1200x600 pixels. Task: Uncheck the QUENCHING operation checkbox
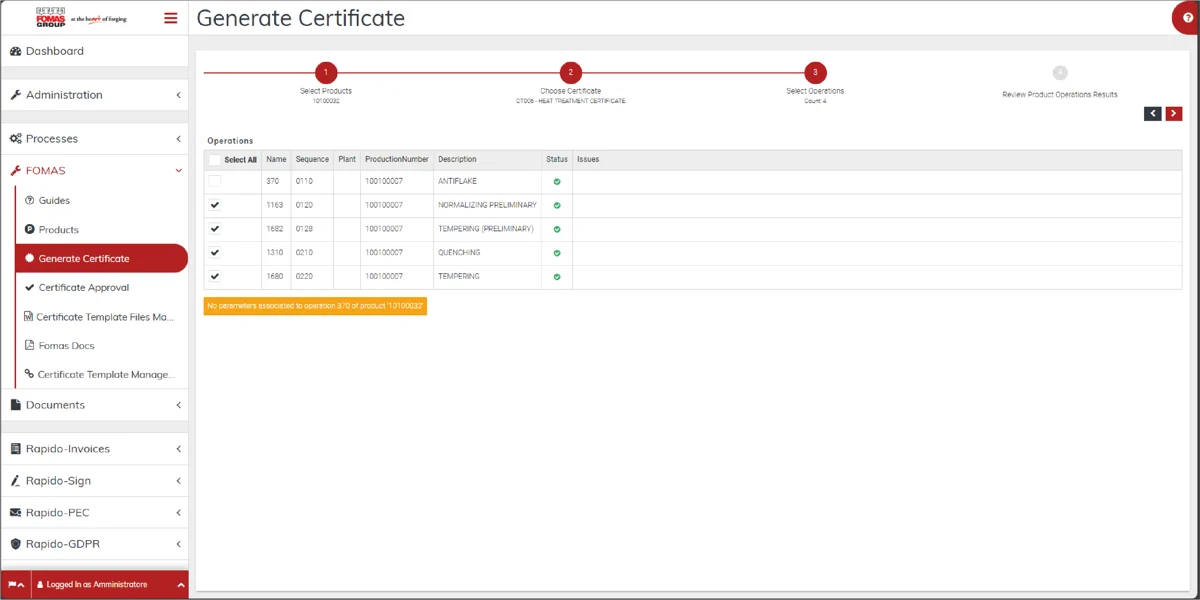[x=215, y=253]
